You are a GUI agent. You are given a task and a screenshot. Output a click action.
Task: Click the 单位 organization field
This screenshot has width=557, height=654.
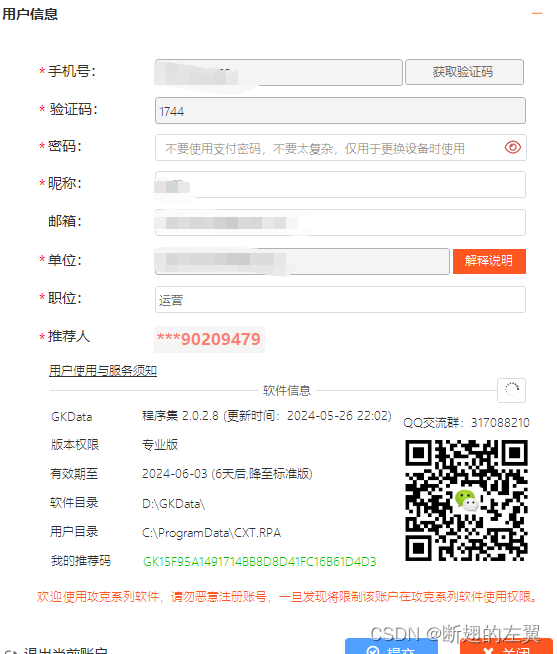[x=302, y=261]
